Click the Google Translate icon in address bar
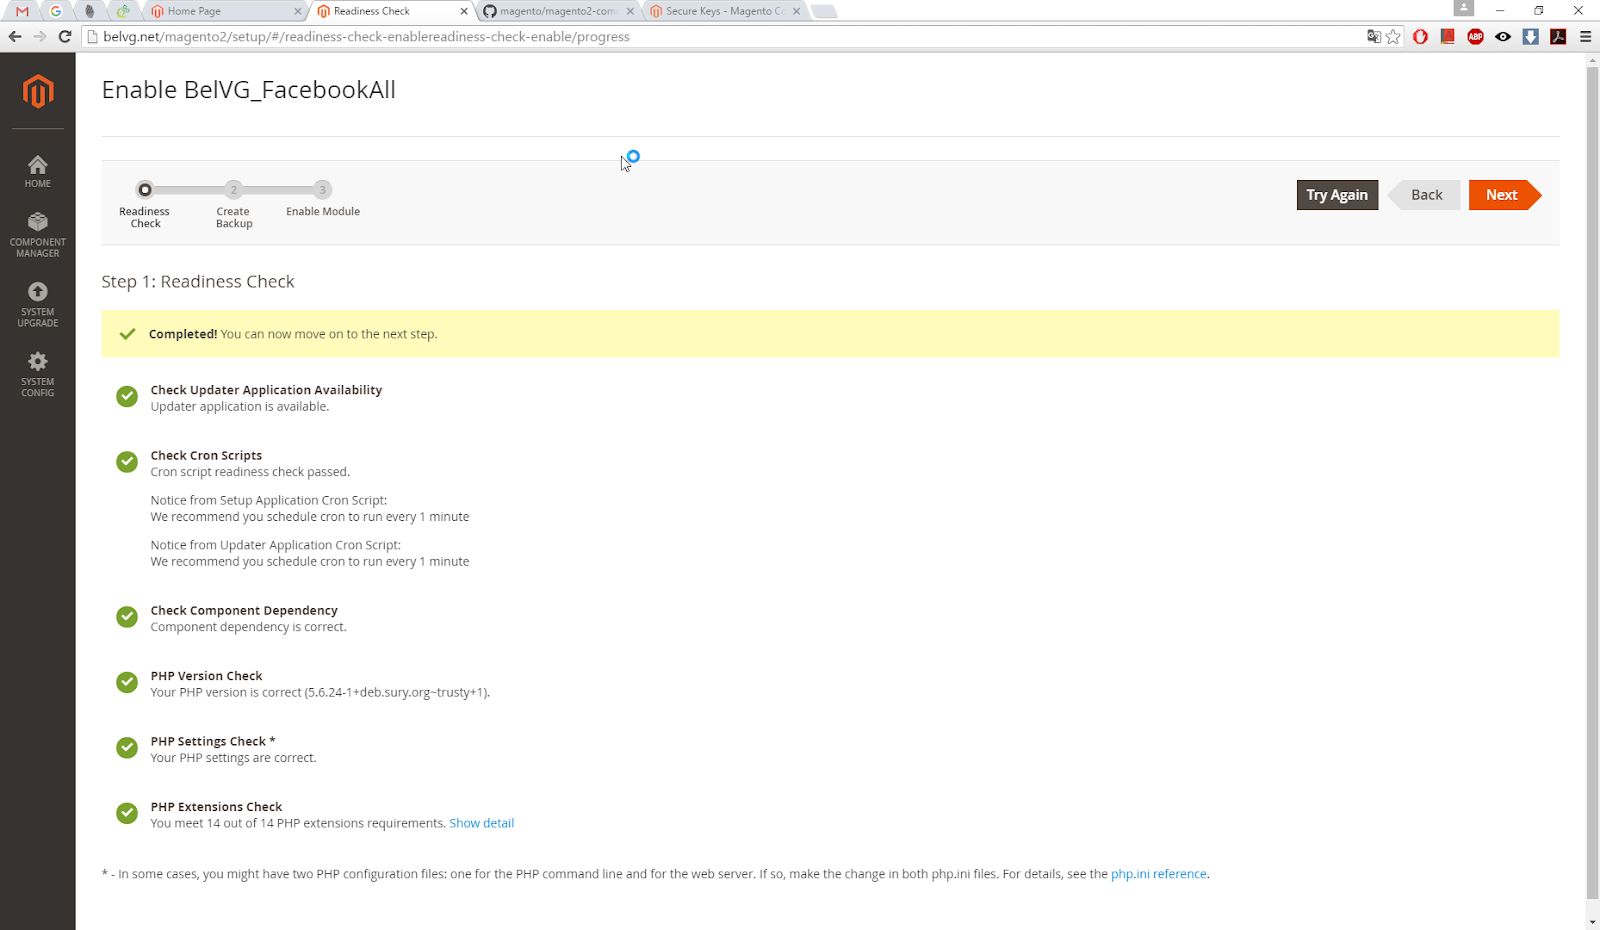Screen dimensions: 1600x930 pyautogui.click(x=1374, y=37)
